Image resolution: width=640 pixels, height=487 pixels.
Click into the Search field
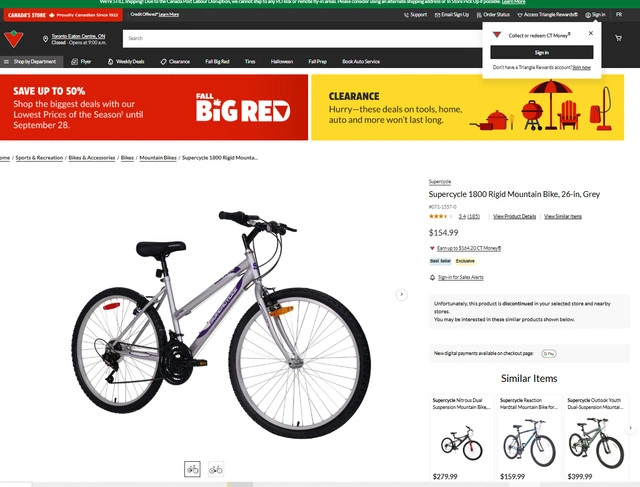click(302, 38)
